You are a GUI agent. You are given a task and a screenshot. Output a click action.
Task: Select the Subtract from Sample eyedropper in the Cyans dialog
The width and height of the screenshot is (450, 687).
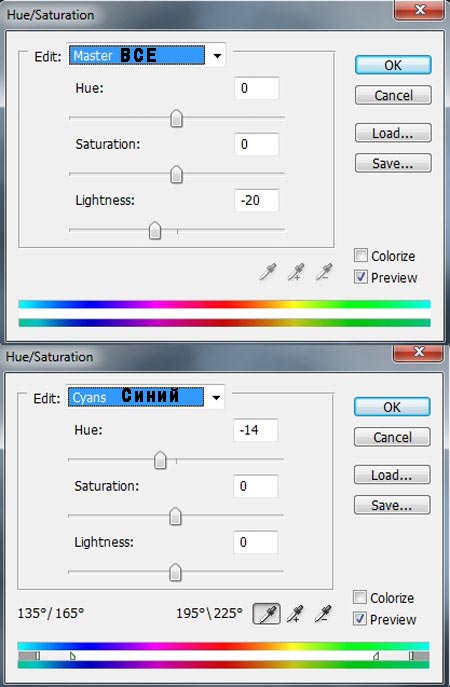(x=323, y=614)
